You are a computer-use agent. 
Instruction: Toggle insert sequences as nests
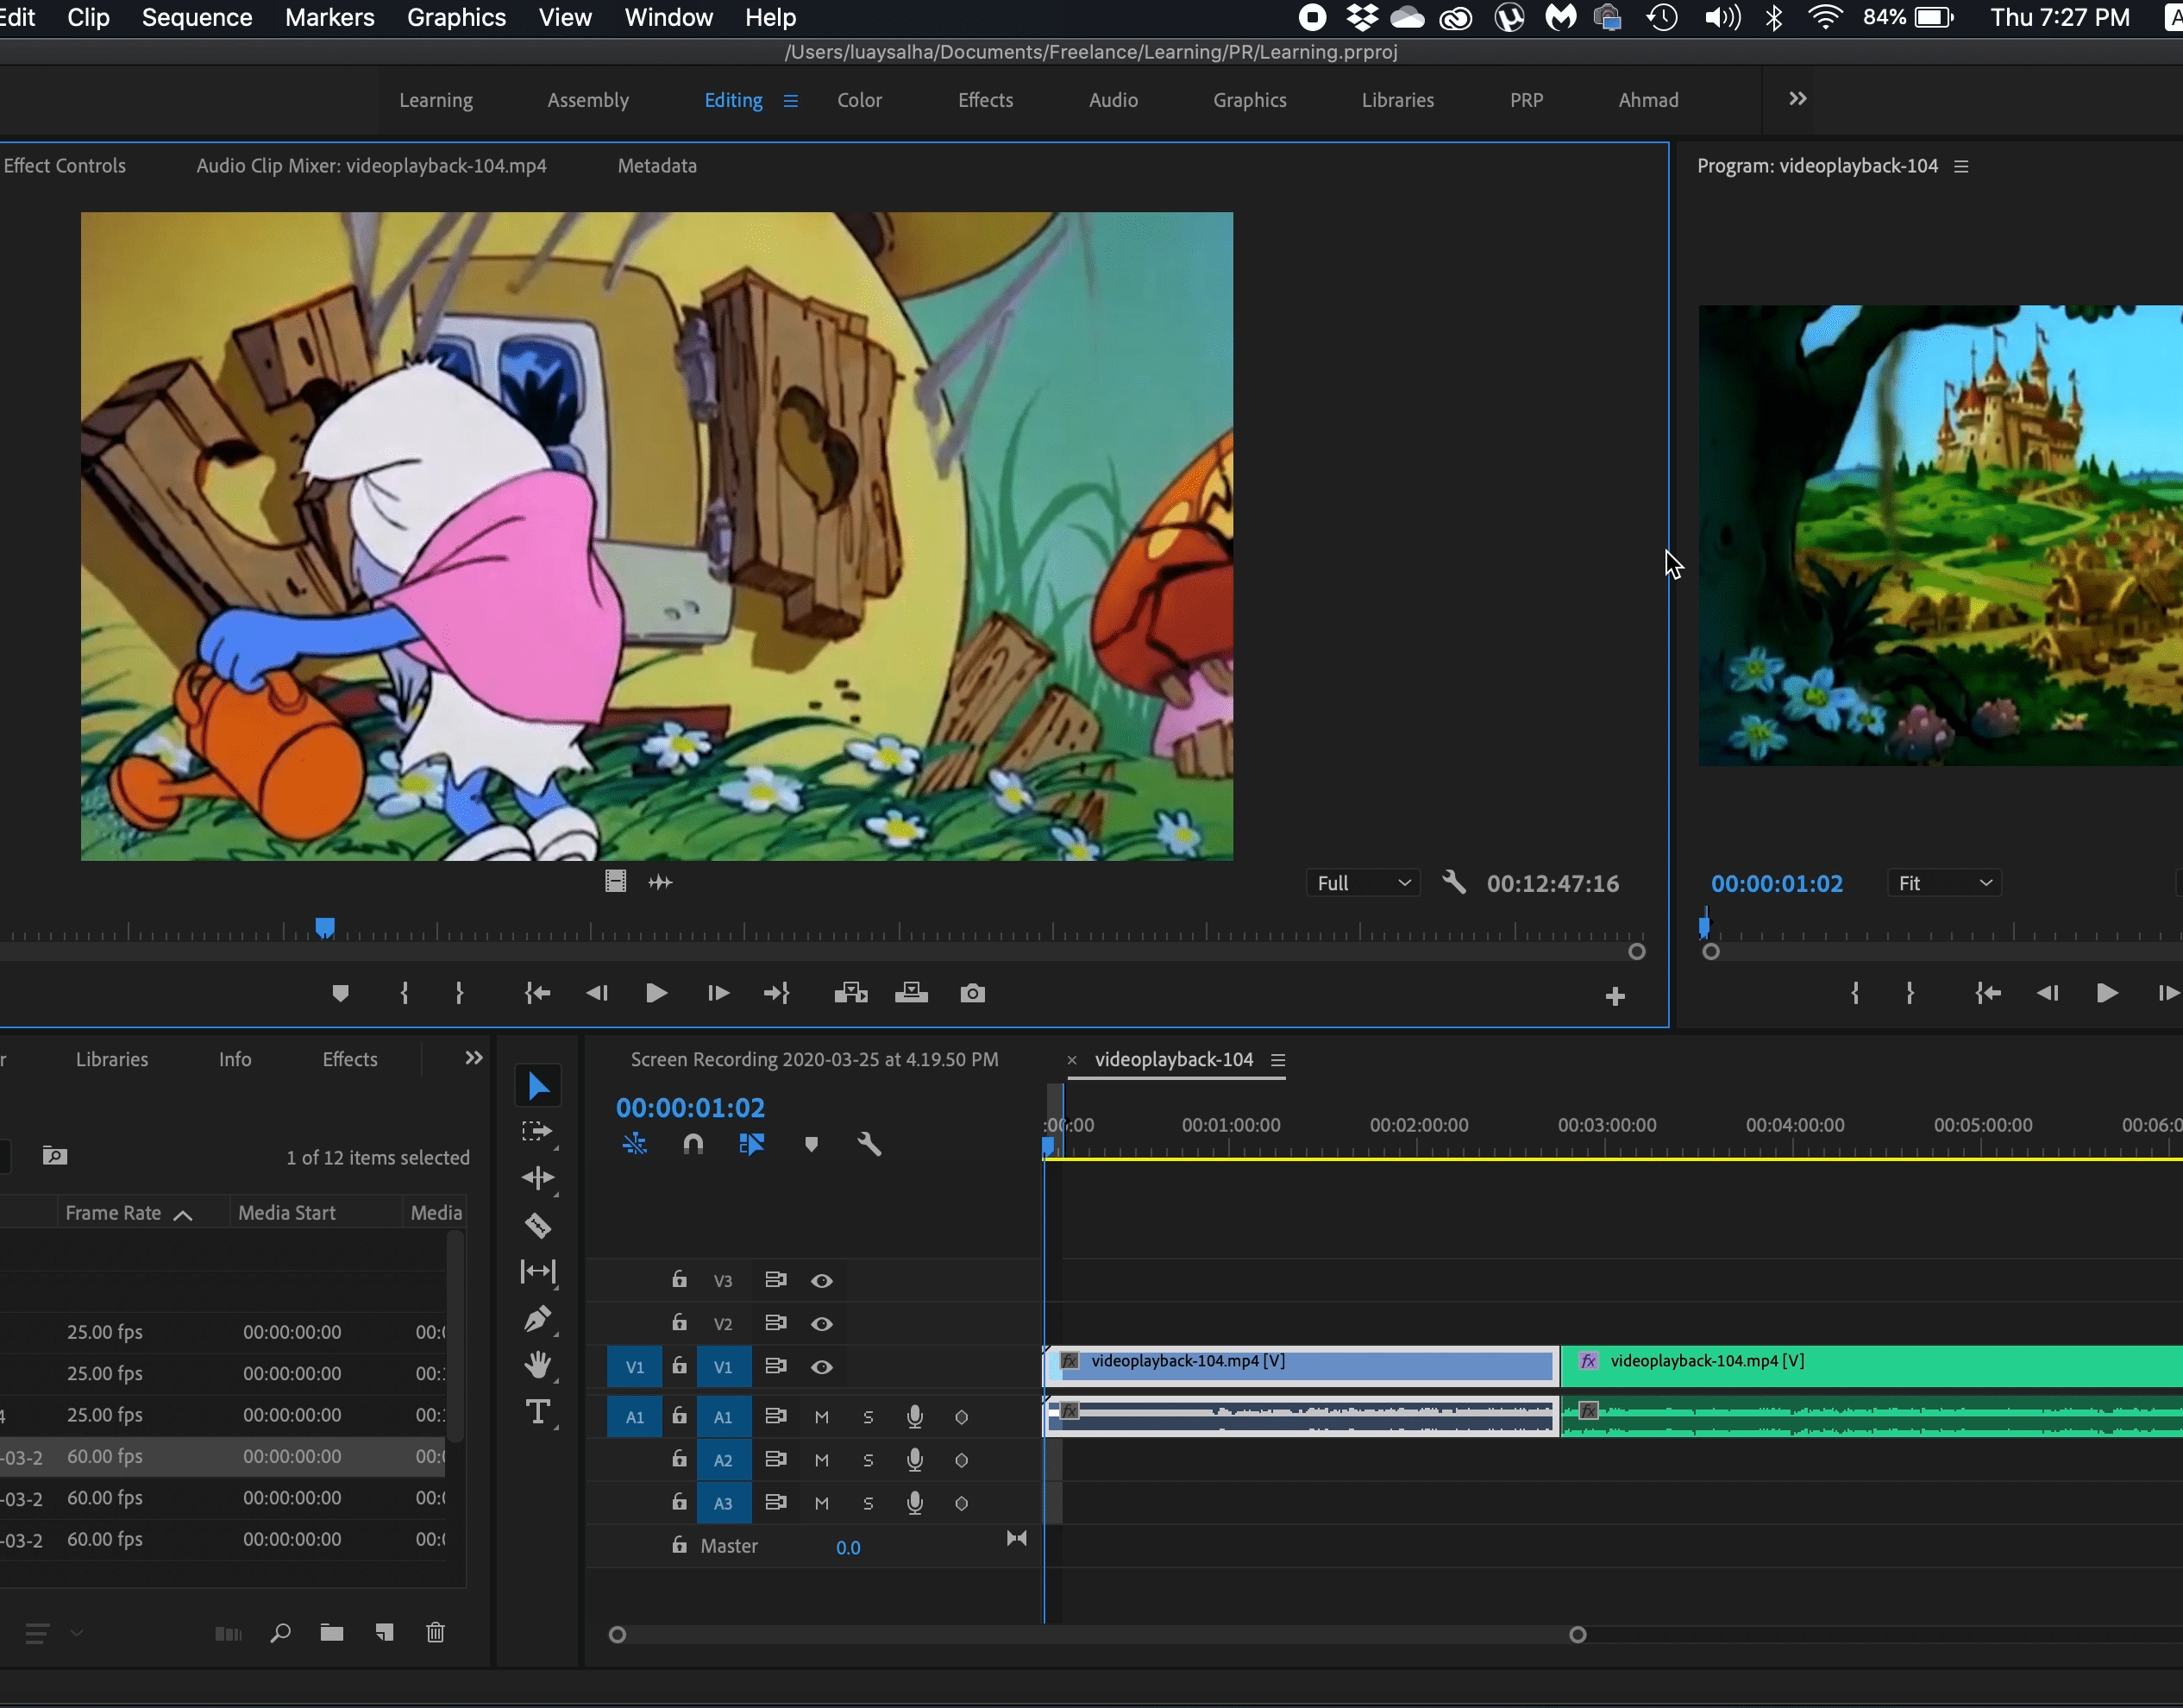pyautogui.click(x=635, y=1144)
